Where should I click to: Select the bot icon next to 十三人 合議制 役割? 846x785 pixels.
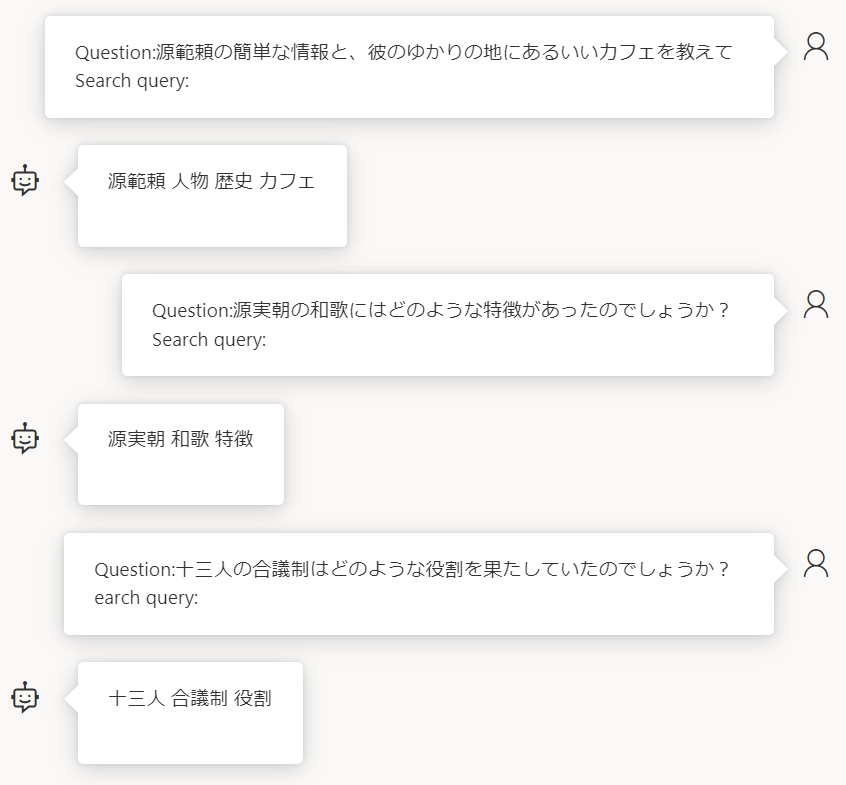coord(25,697)
